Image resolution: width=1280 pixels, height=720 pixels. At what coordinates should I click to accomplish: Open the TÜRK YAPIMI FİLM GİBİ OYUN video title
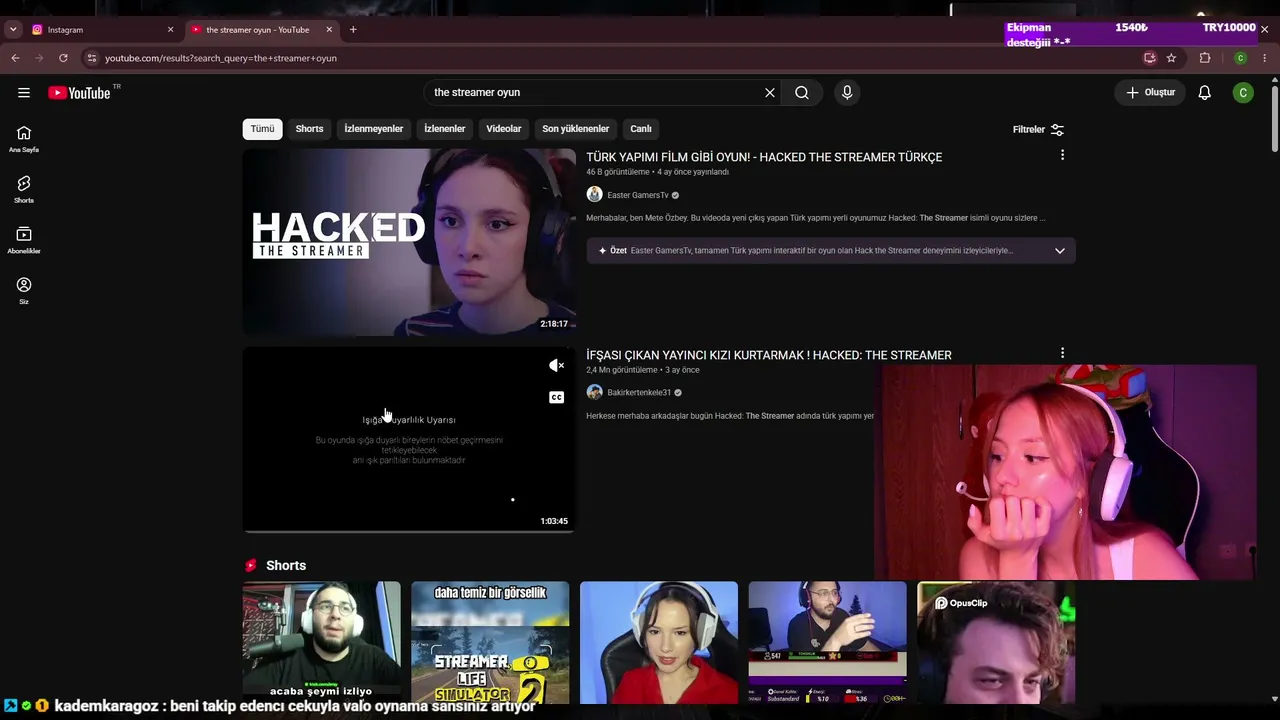(764, 157)
